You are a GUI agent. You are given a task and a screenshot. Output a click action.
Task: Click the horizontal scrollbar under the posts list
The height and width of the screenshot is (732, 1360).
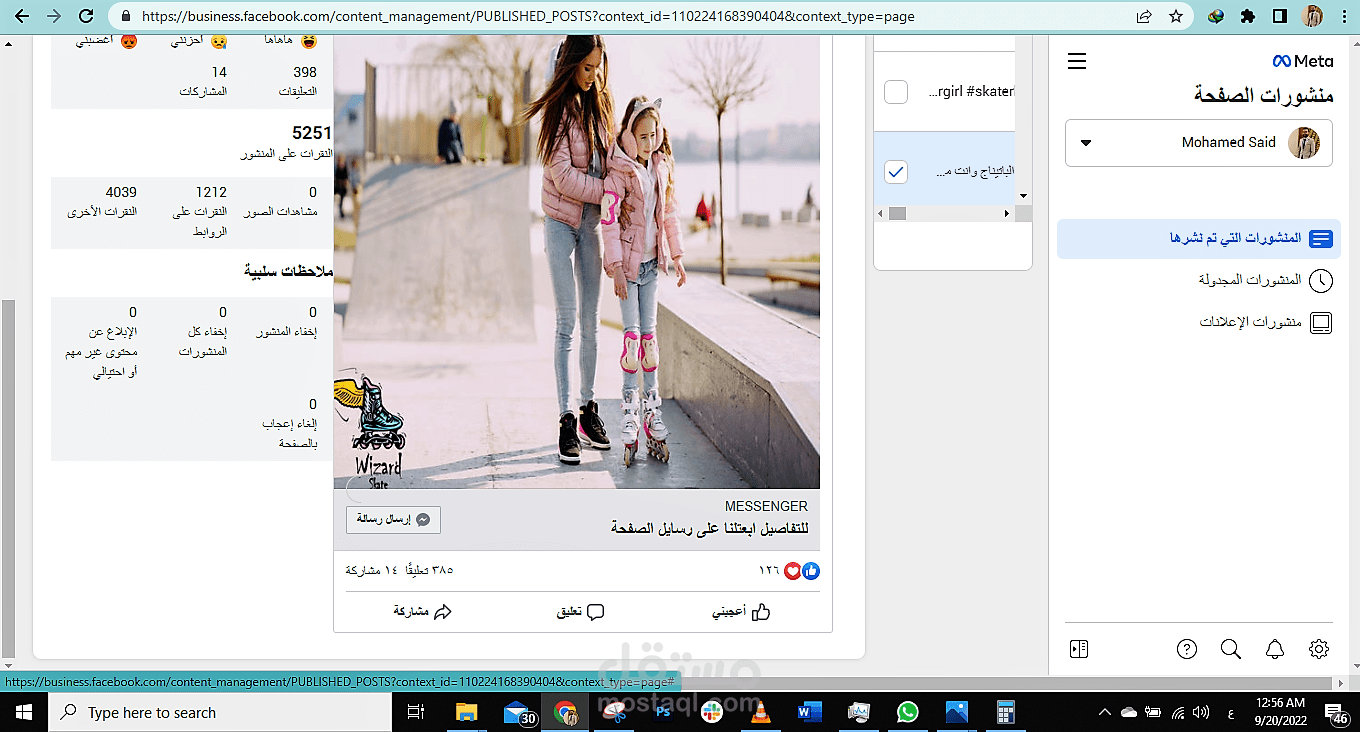[897, 213]
